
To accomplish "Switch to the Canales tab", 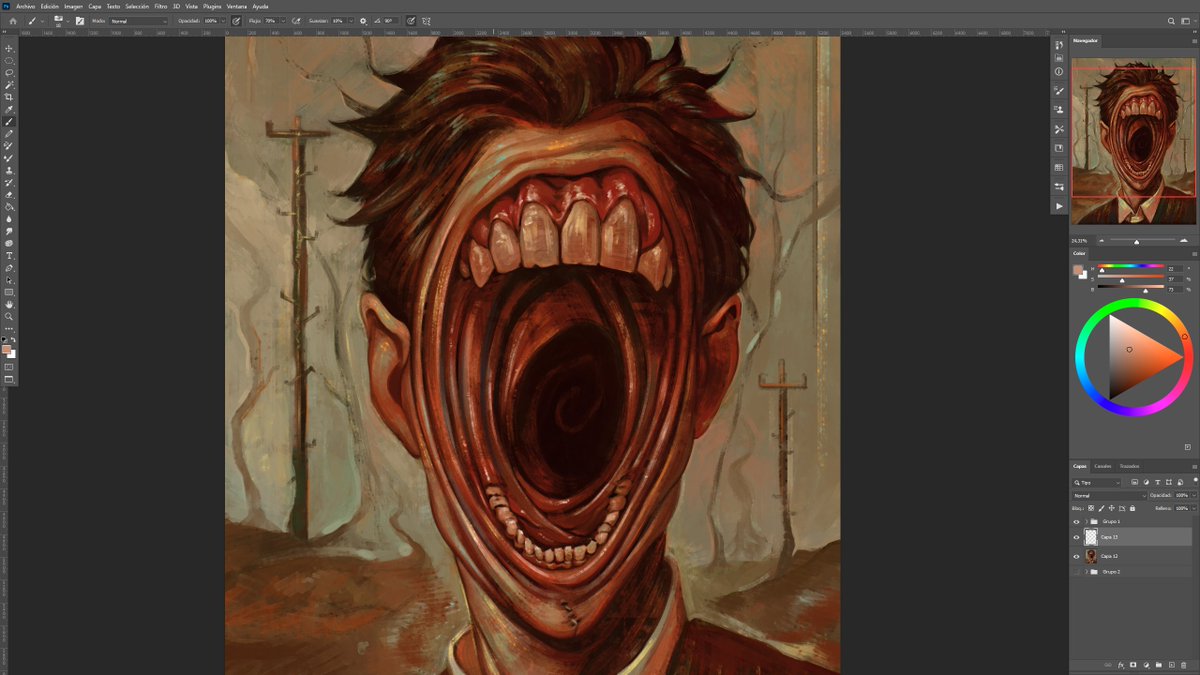I will 1103,466.
